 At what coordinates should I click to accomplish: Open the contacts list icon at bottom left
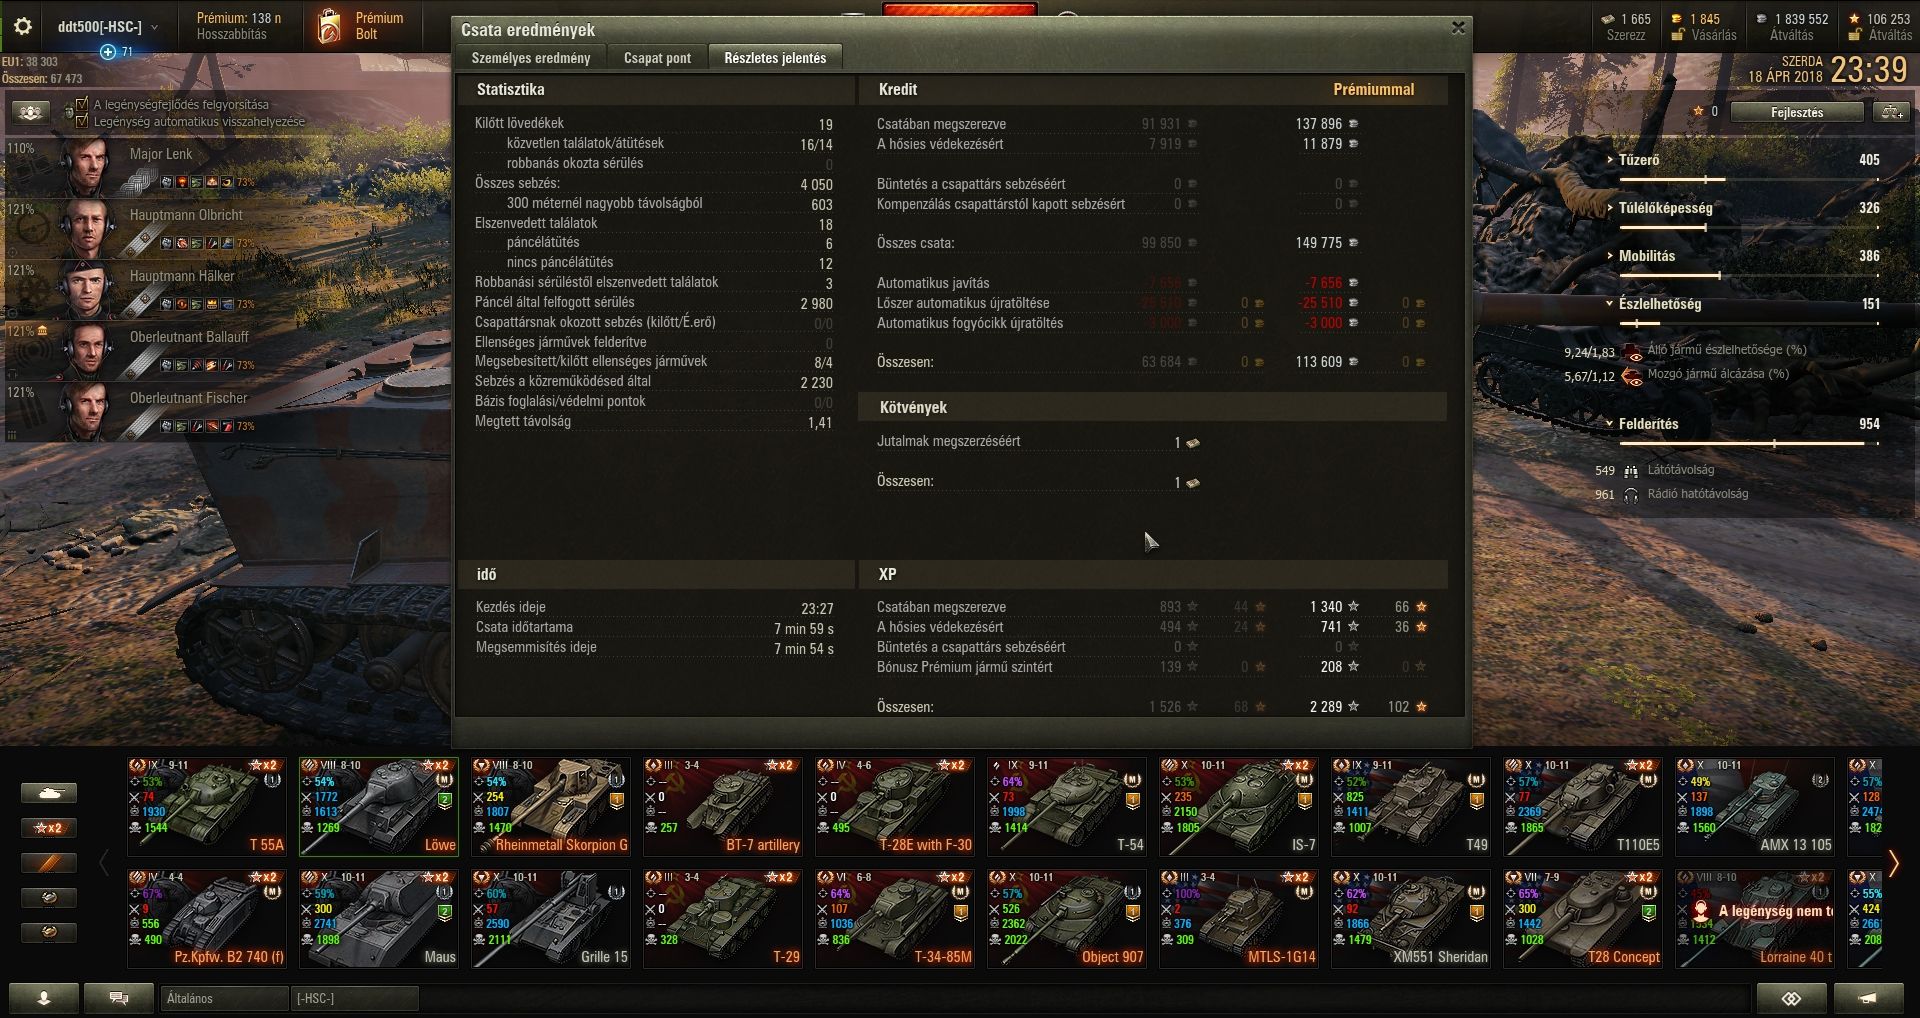click(44, 998)
